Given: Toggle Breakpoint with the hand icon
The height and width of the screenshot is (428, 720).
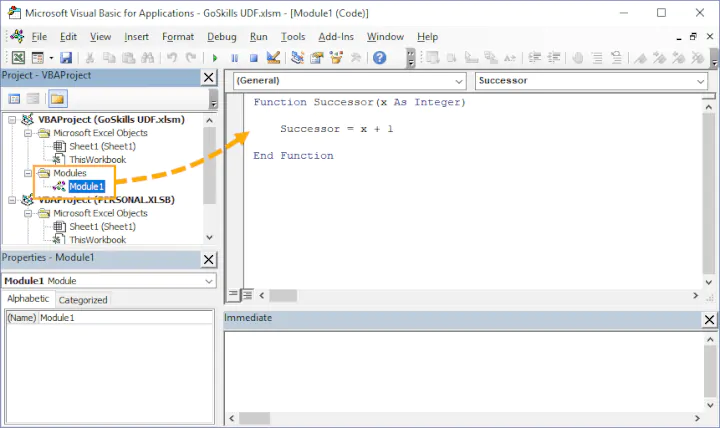Looking at the screenshot, I should click(578, 58).
